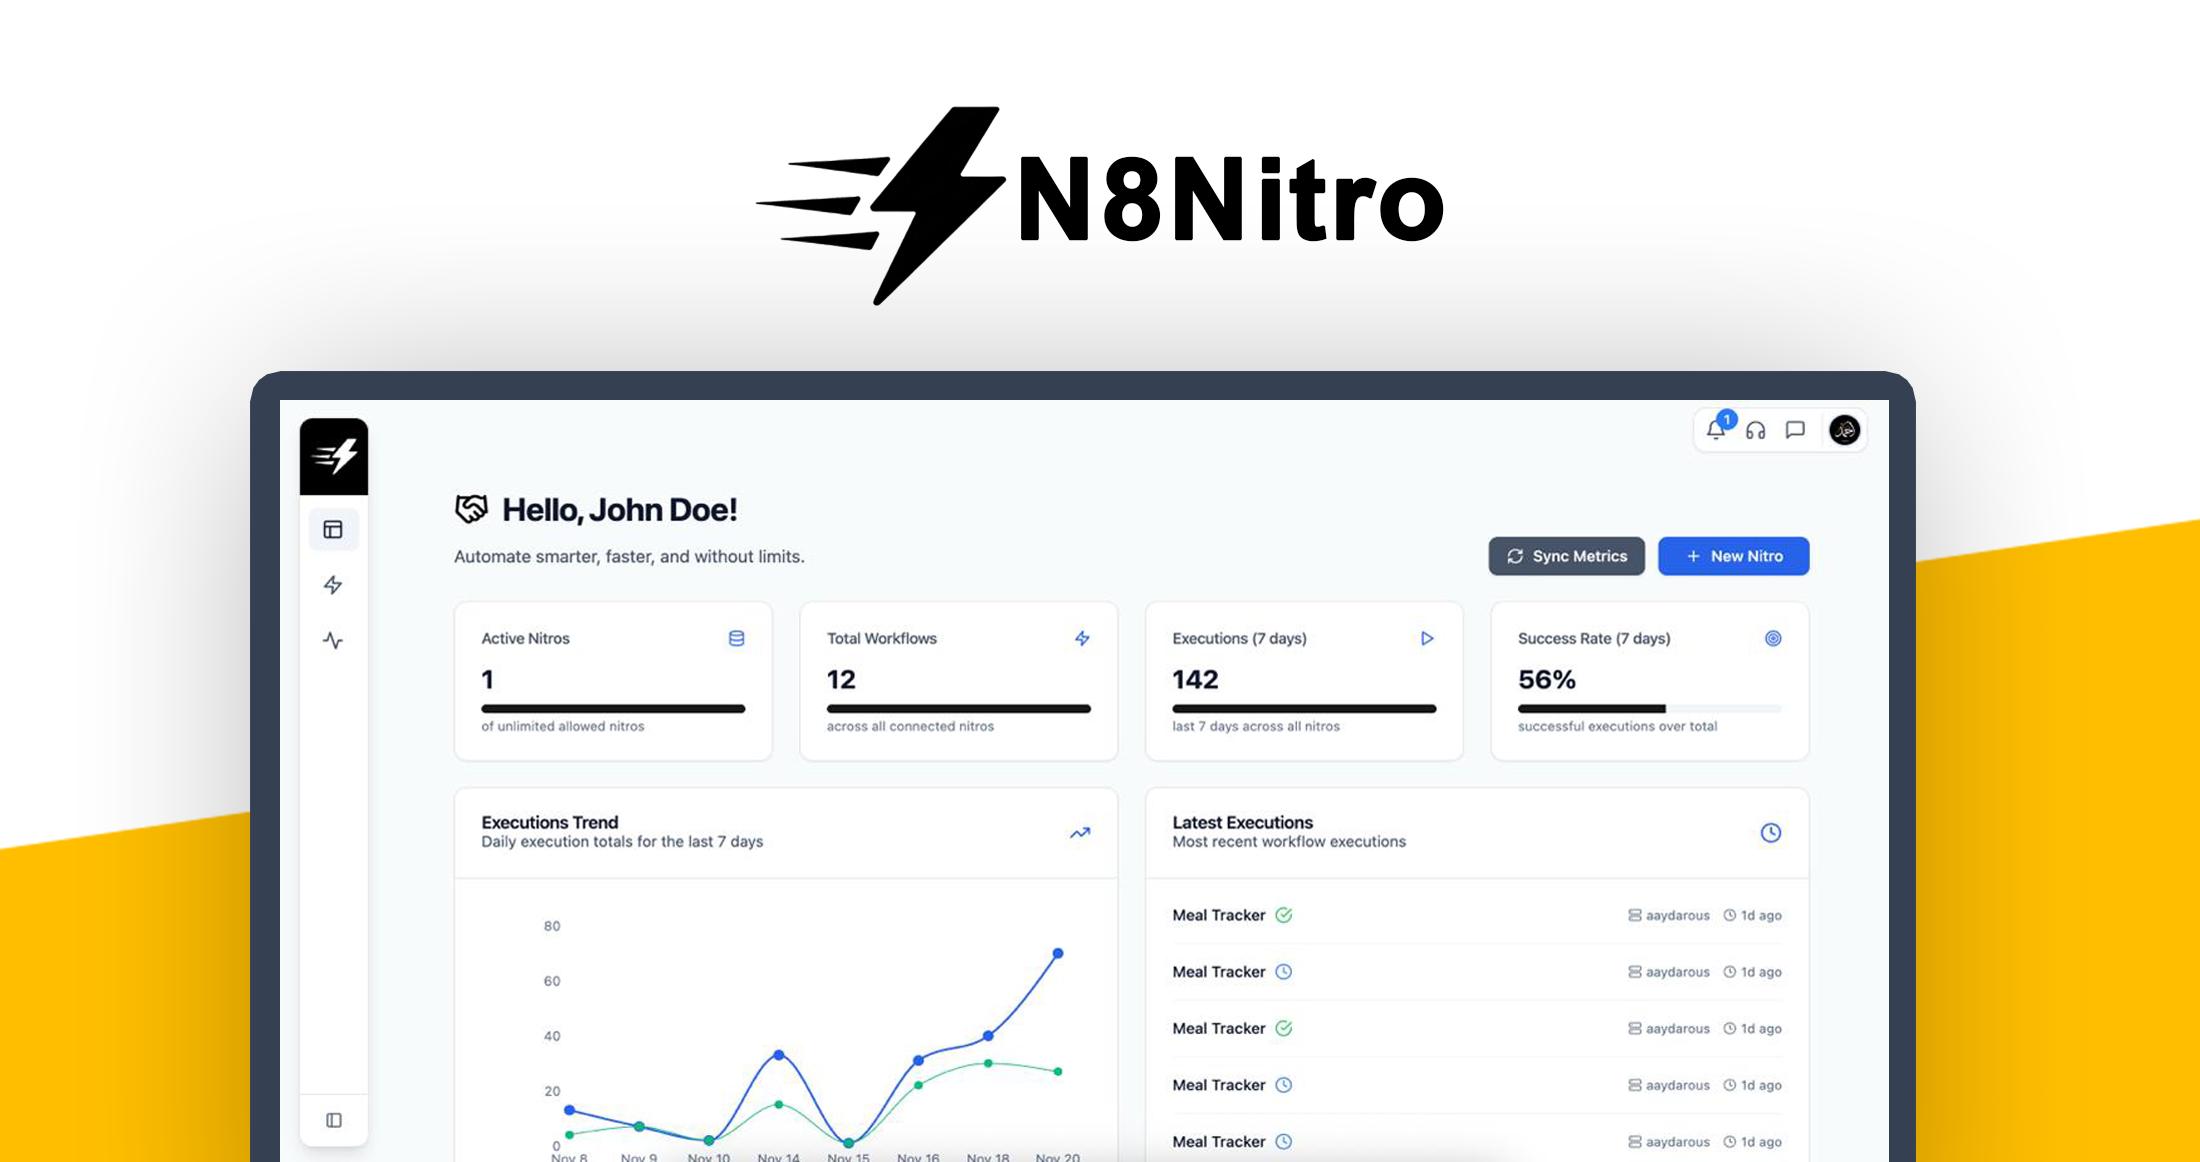Create a workflow with the New Nitro button
The image size is (2200, 1162).
coord(1733,556)
